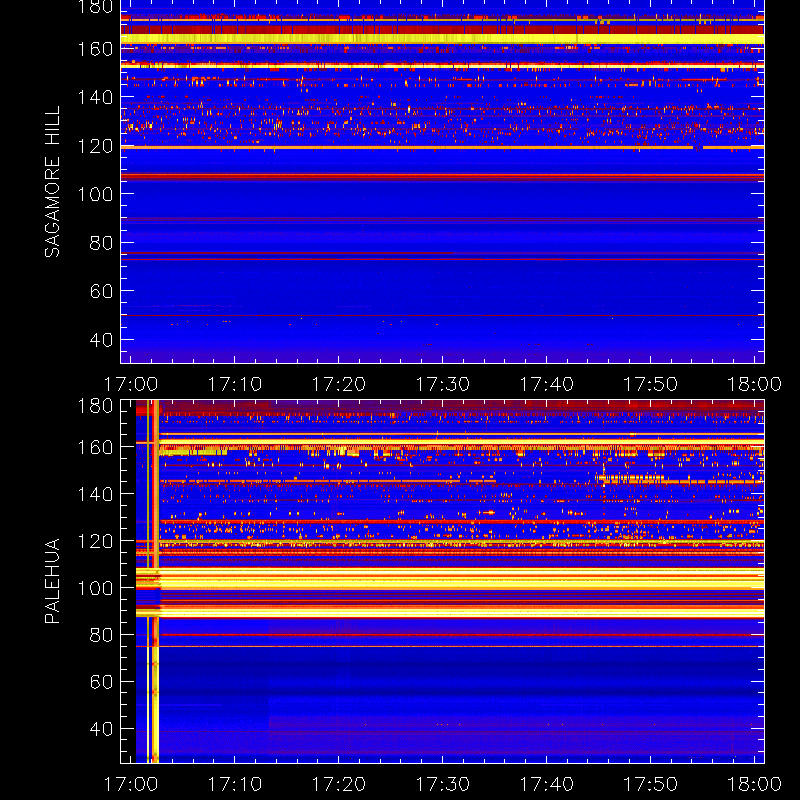Click the PALEHUA axis title

click(x=53, y=581)
